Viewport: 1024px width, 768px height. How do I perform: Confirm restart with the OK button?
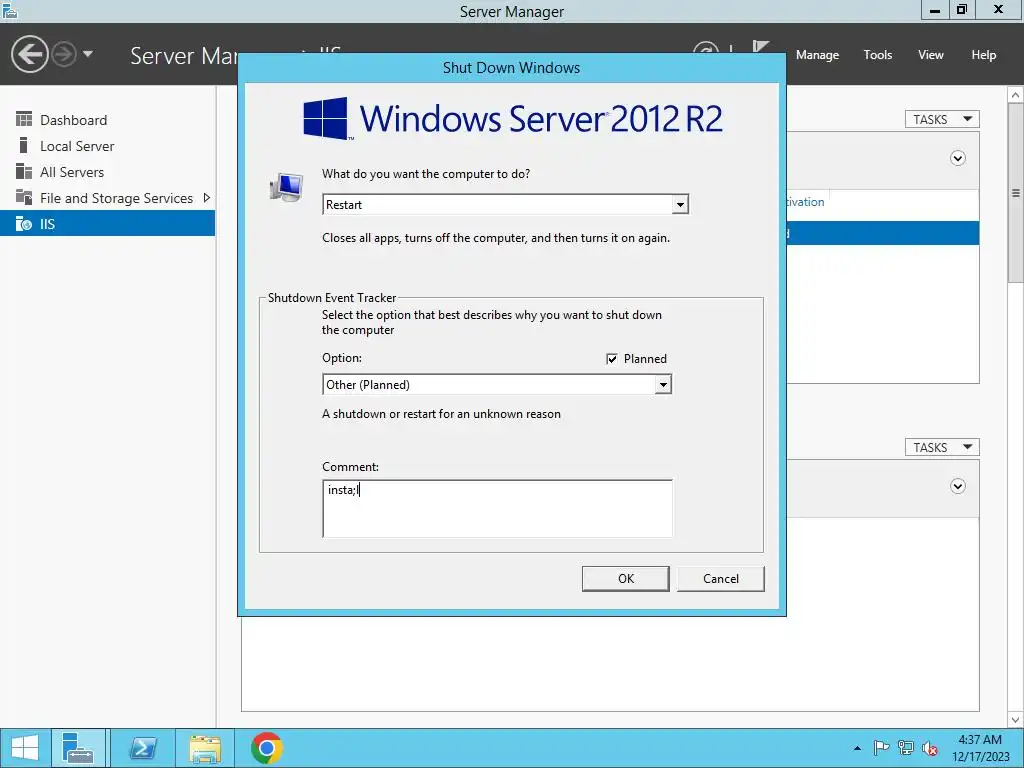coord(626,579)
